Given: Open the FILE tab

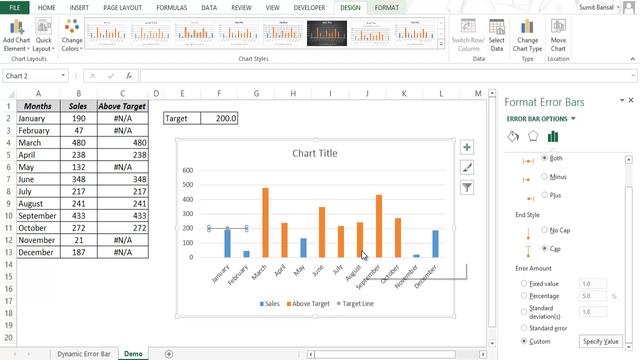Looking at the screenshot, I should click(15, 7).
